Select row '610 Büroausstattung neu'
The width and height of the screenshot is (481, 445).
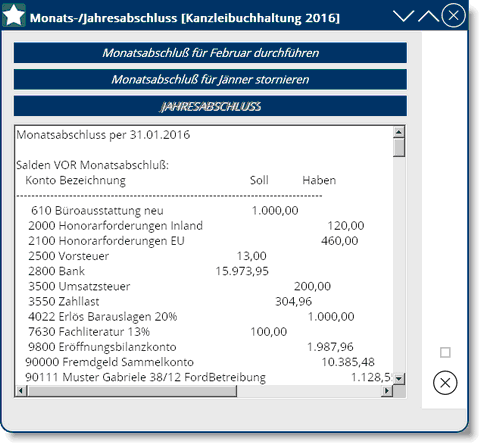pos(204,211)
